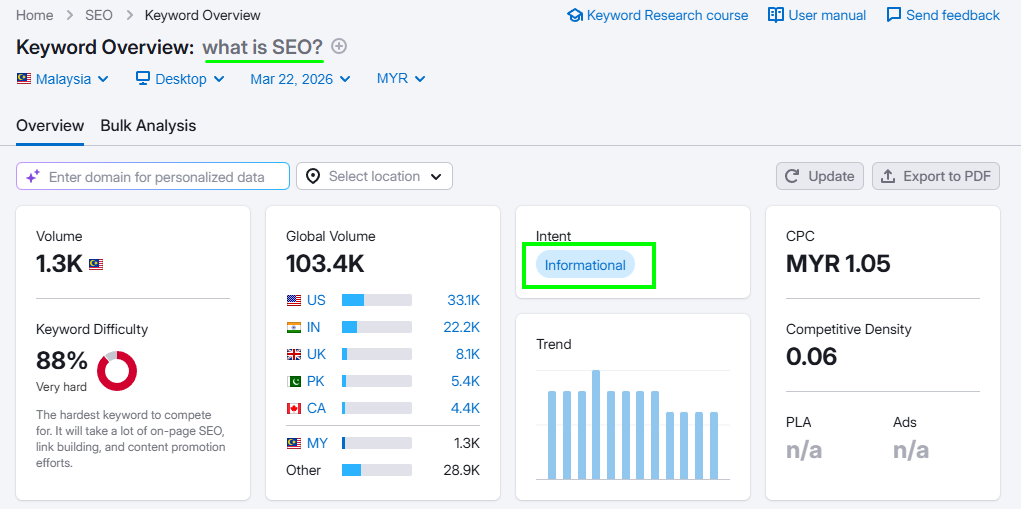Click the plus icon beside keyword title
This screenshot has width=1021, height=509.
339,46
